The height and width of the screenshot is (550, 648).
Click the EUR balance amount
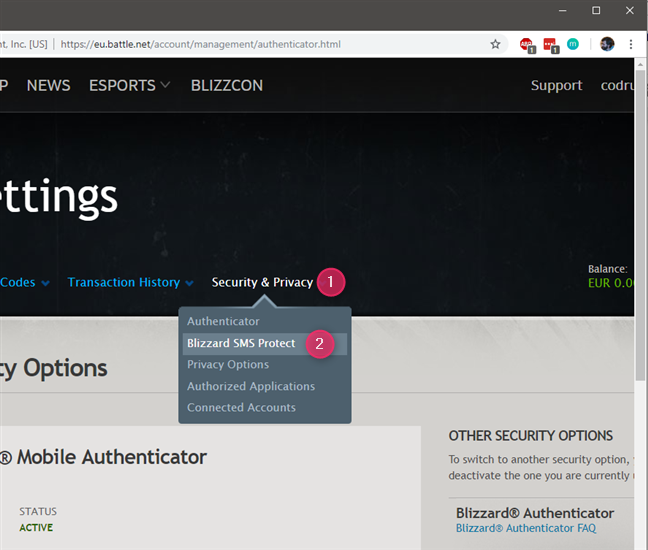[611, 283]
